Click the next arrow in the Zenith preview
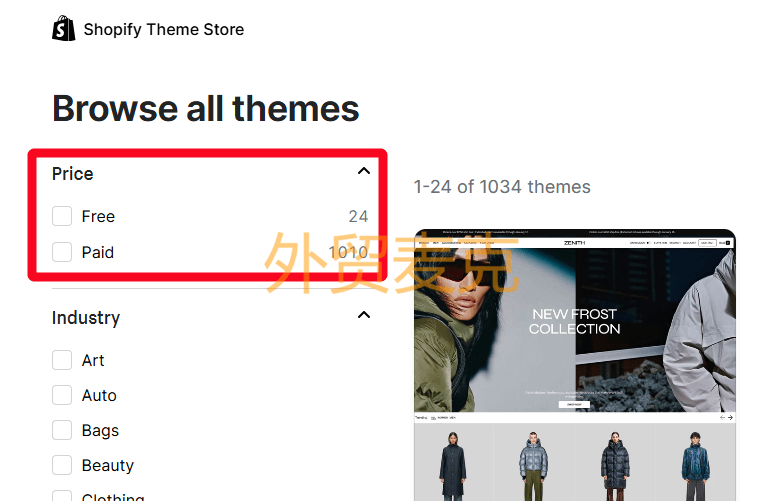Viewport: 766px width, 501px height. tap(731, 417)
